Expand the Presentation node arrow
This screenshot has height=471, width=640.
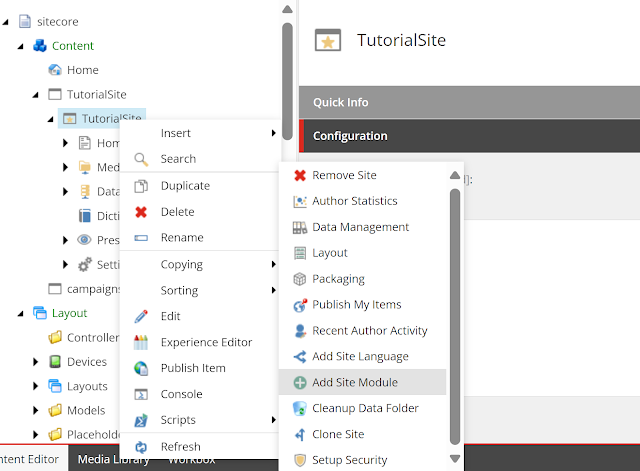[66, 240]
